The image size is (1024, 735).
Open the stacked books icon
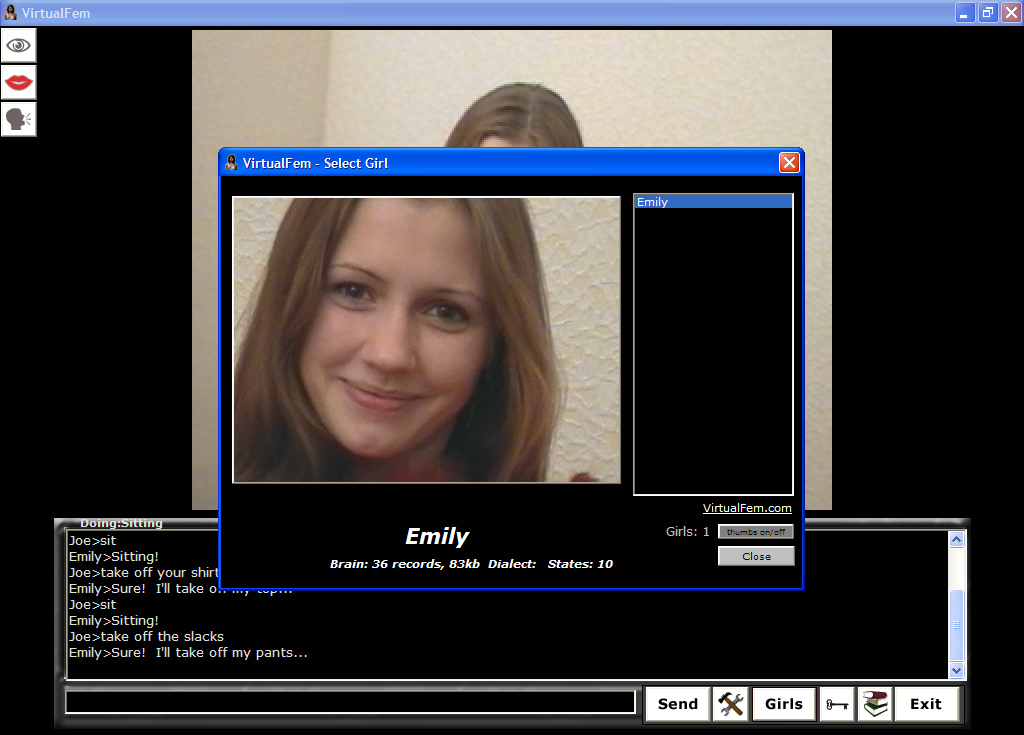(875, 704)
